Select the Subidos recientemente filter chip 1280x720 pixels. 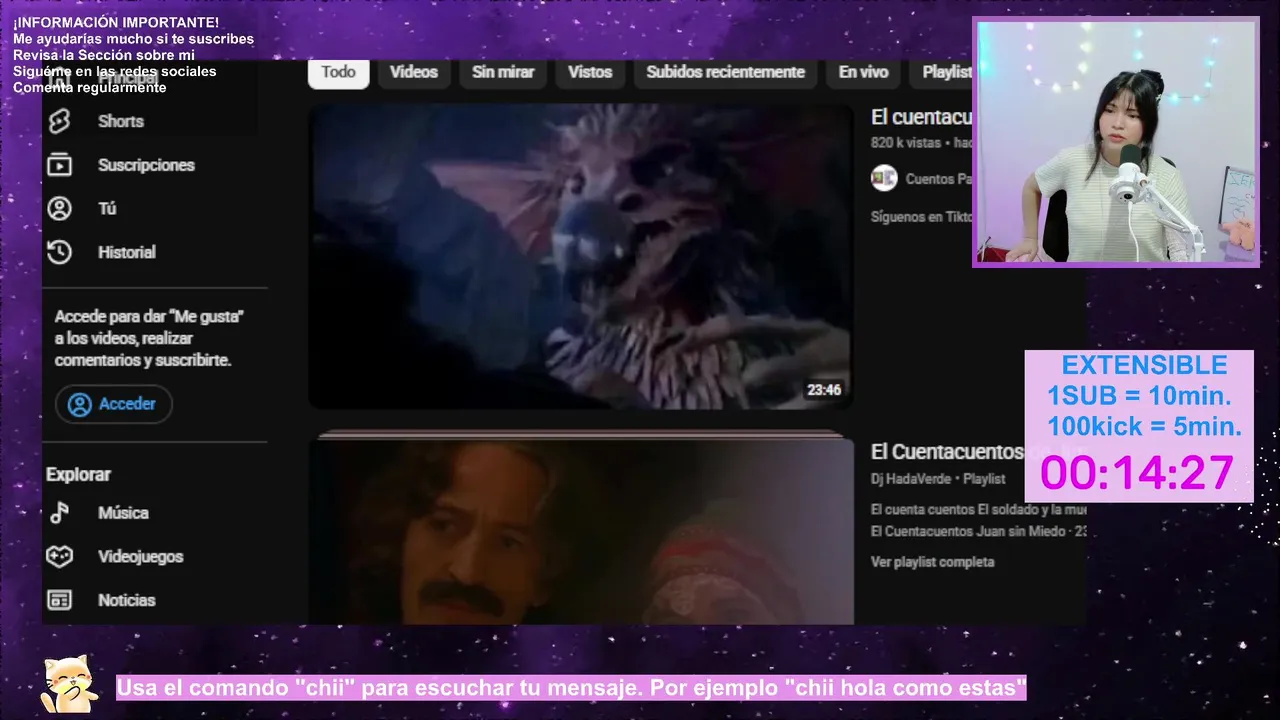725,72
